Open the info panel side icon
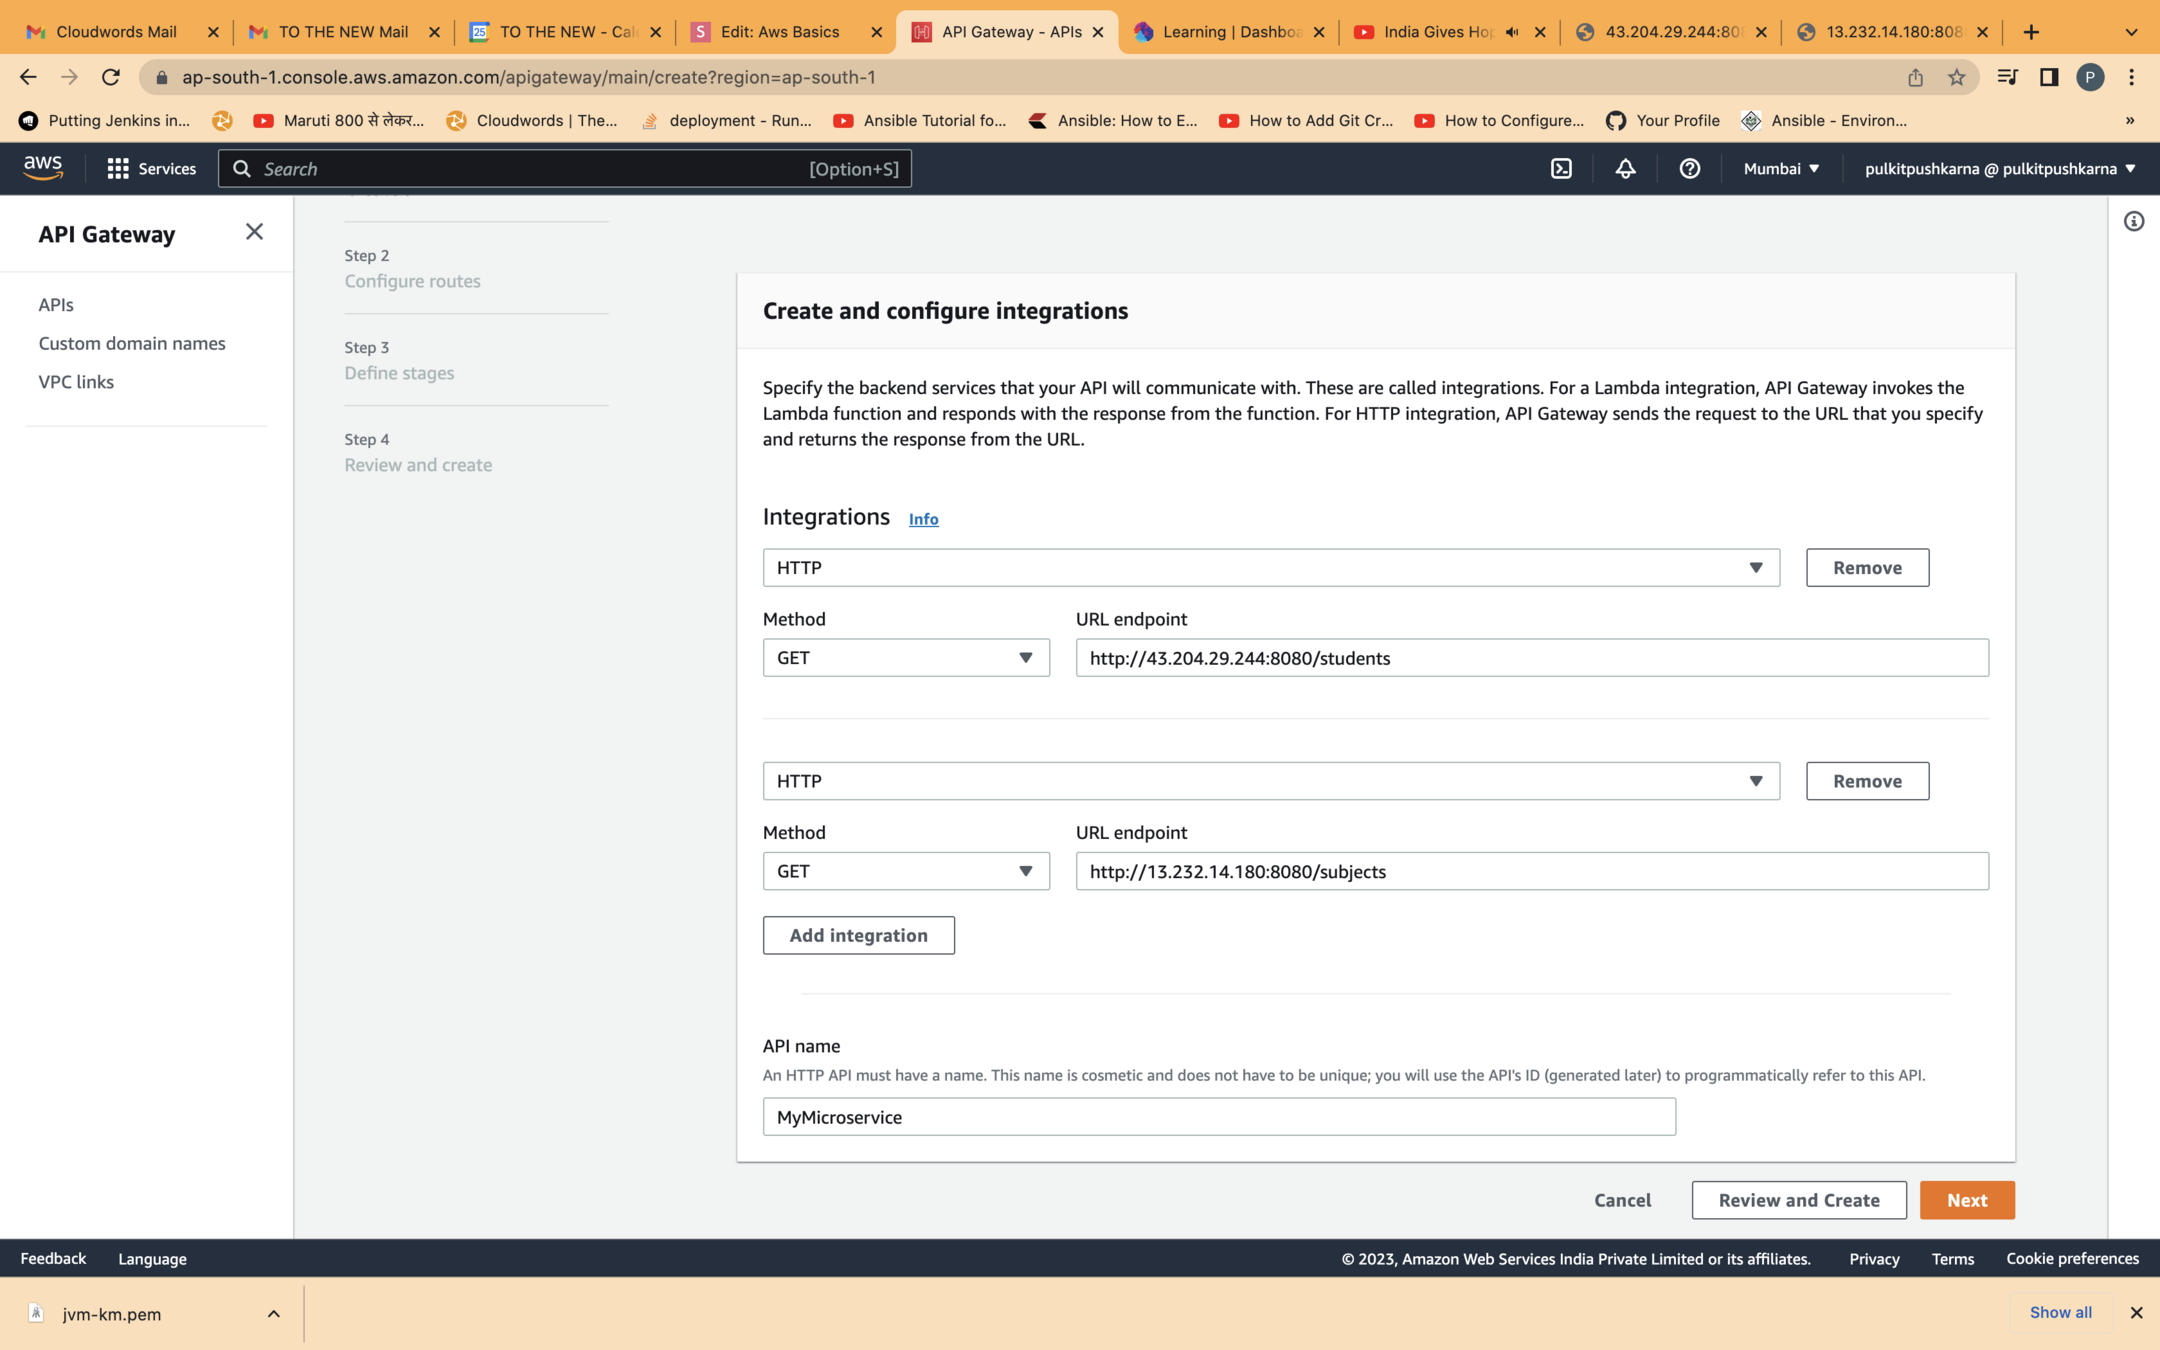 coord(2133,221)
